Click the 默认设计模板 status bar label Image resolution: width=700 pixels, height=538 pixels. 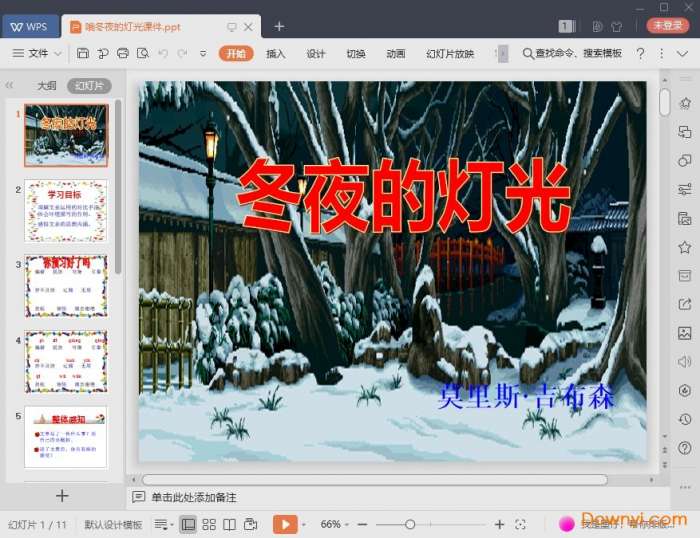[x=113, y=525]
